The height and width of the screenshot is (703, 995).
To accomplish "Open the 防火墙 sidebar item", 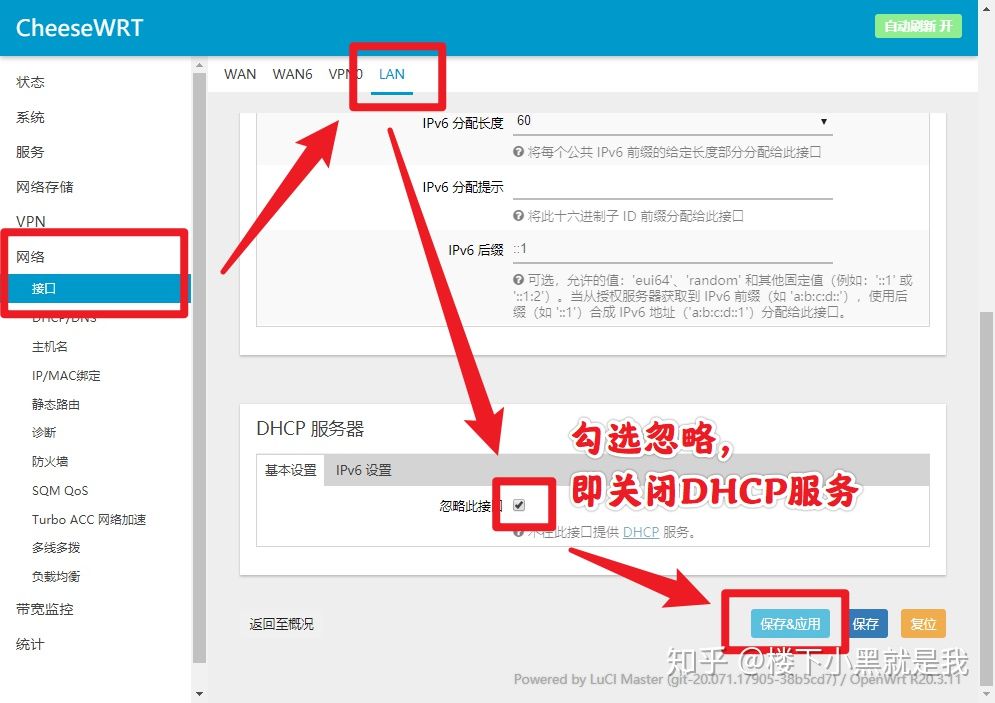I will pos(50,462).
